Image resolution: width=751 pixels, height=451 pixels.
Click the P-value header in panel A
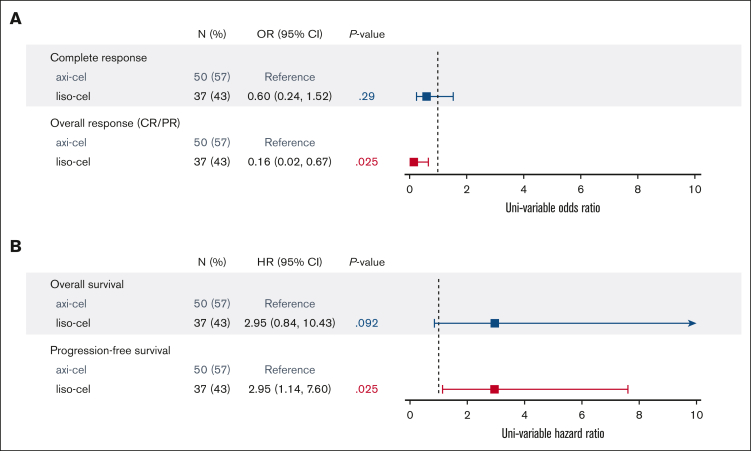tap(367, 34)
